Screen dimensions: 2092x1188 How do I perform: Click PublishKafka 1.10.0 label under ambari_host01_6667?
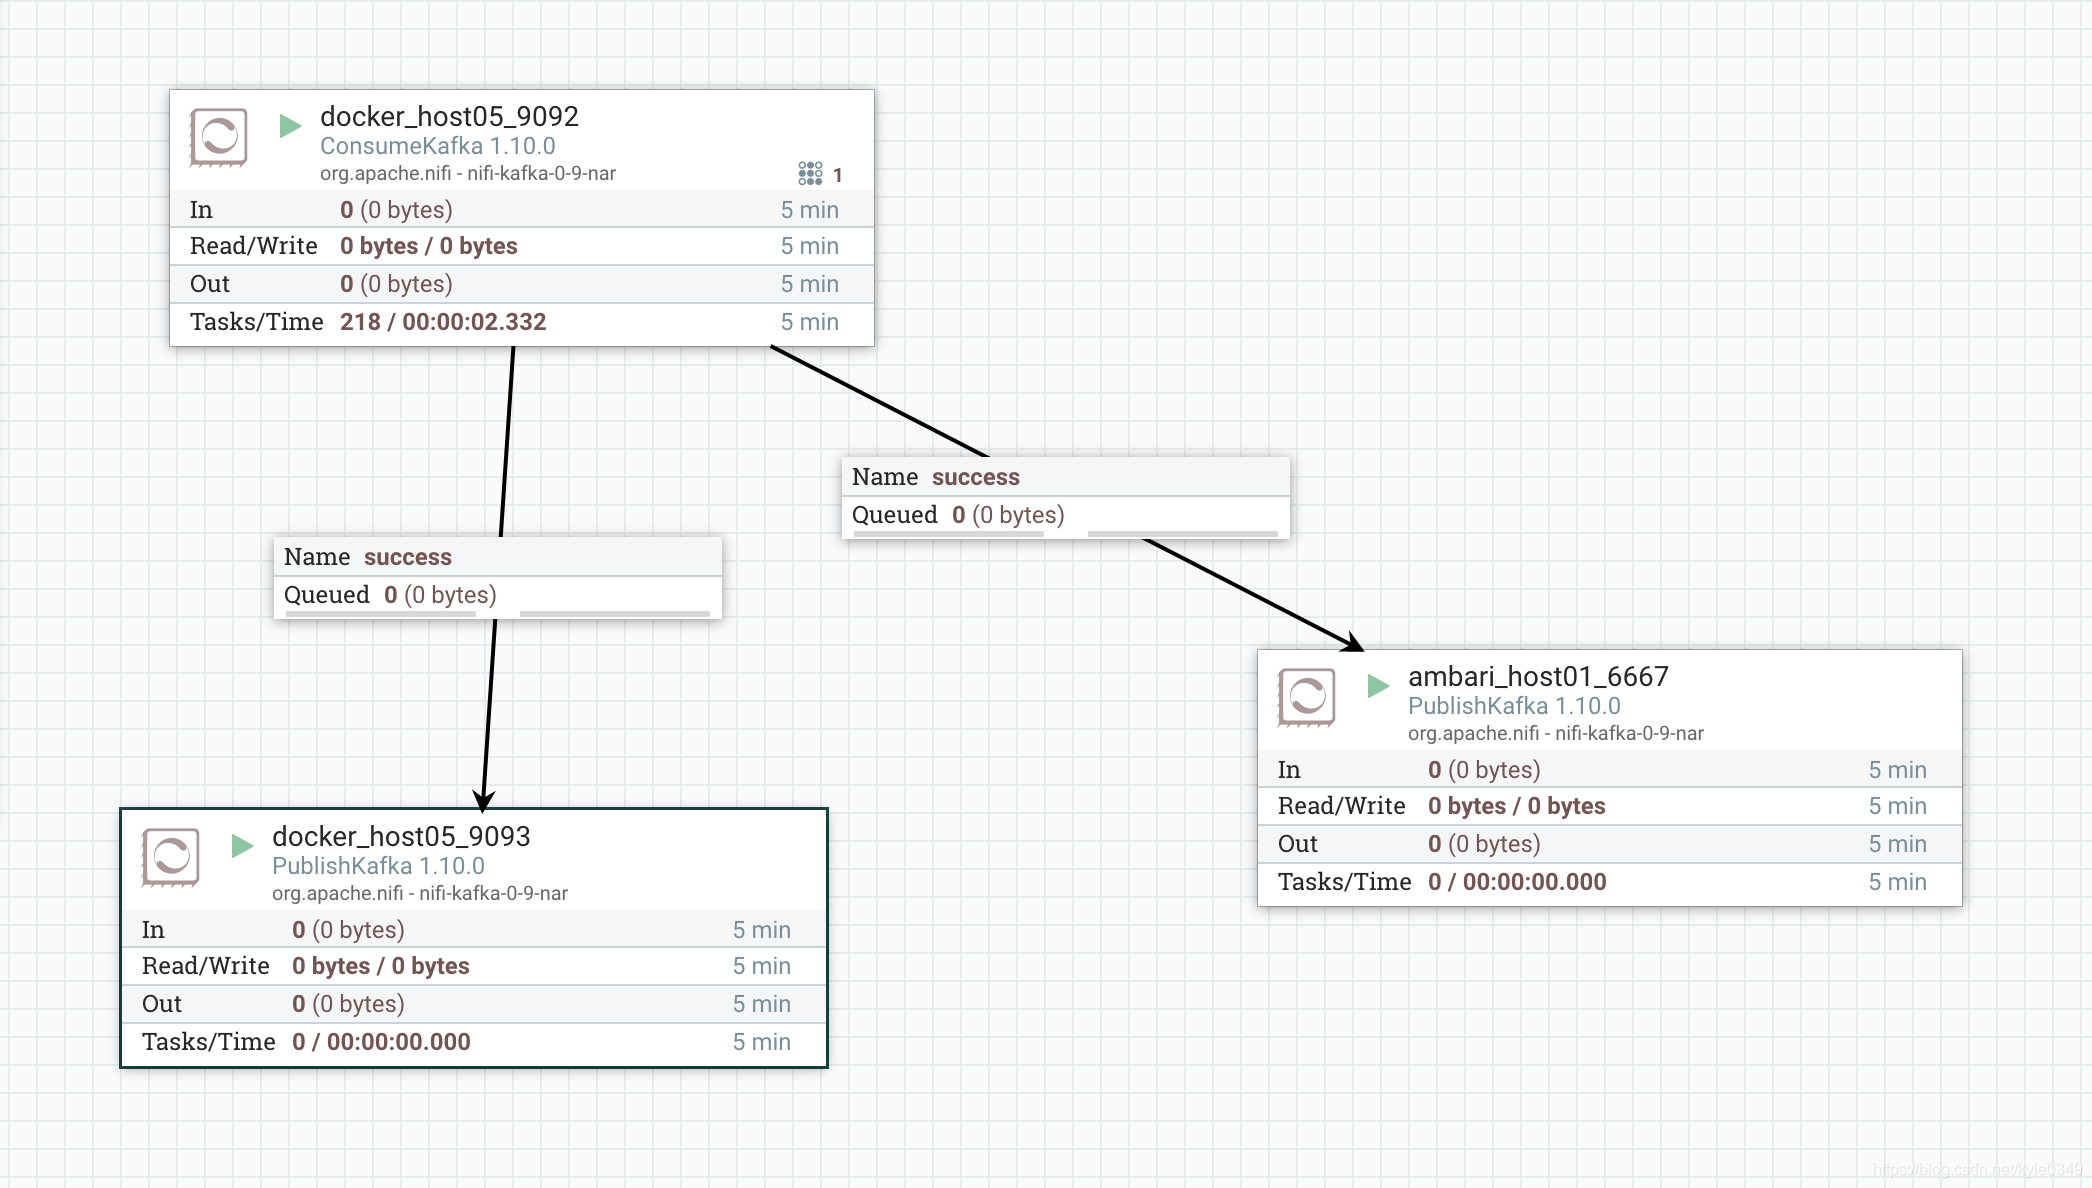1514,706
